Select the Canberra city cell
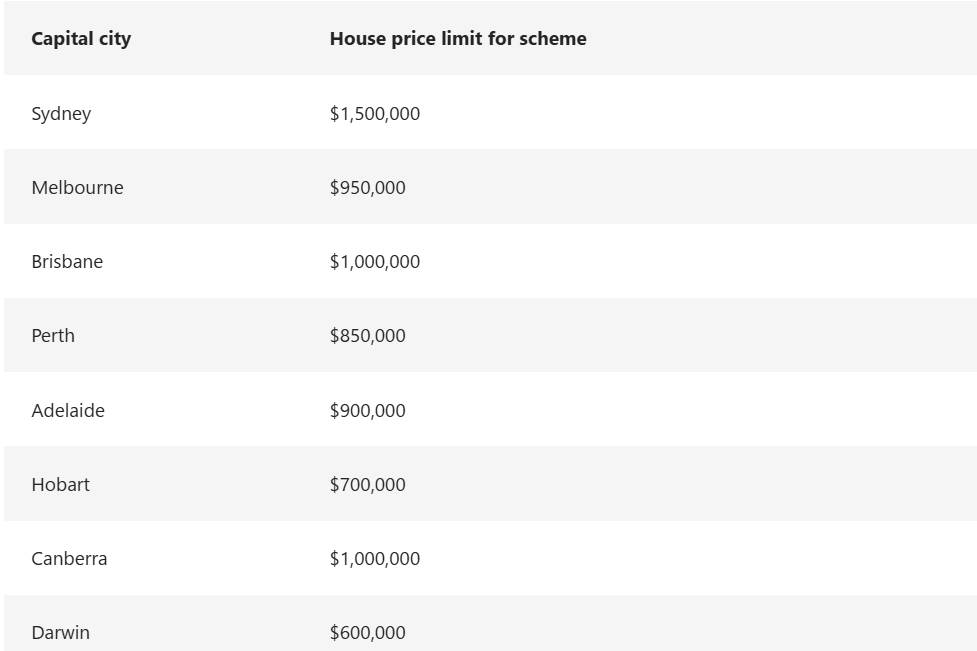 pos(69,559)
